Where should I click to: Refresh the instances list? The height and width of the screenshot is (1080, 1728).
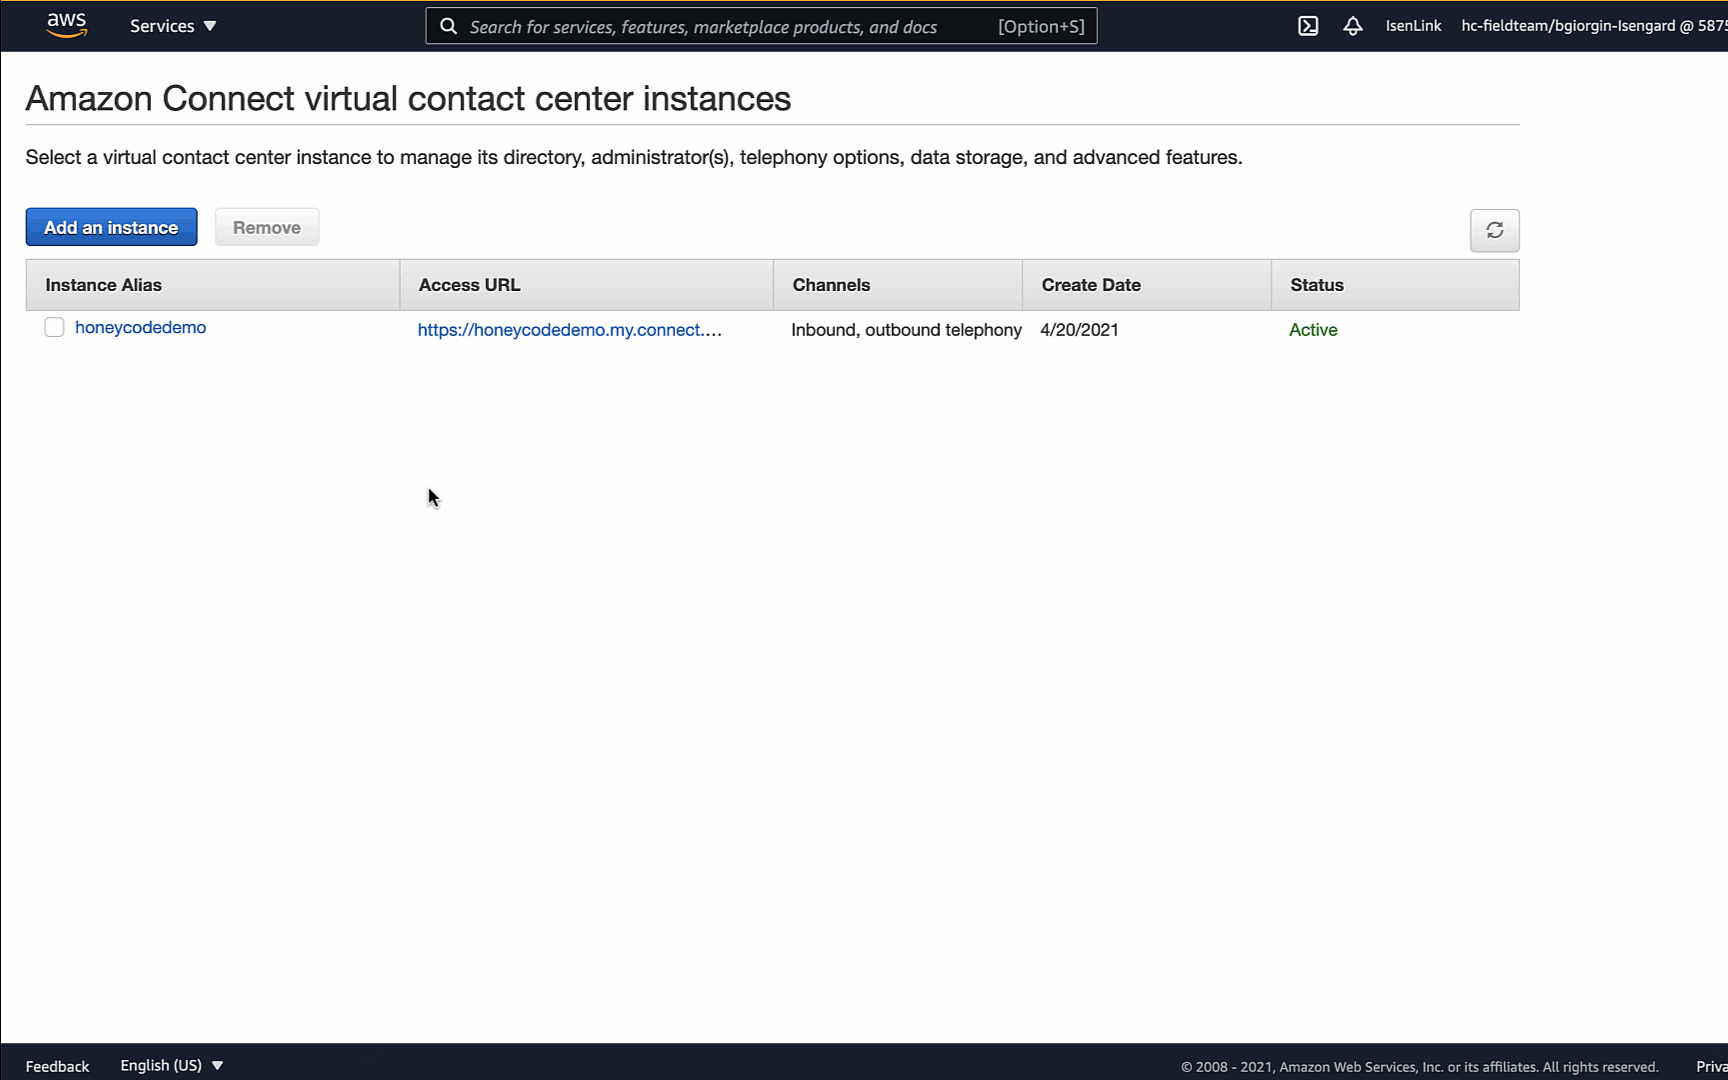coord(1494,230)
